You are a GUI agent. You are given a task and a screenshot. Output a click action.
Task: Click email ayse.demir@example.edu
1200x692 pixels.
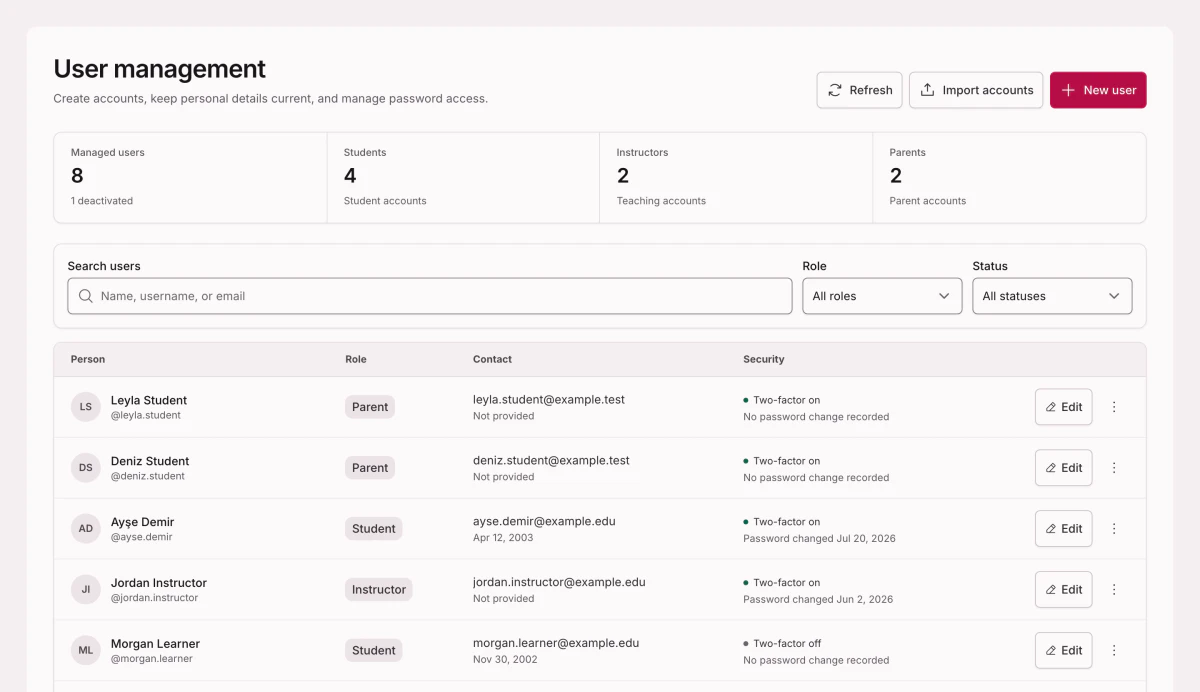coord(544,521)
